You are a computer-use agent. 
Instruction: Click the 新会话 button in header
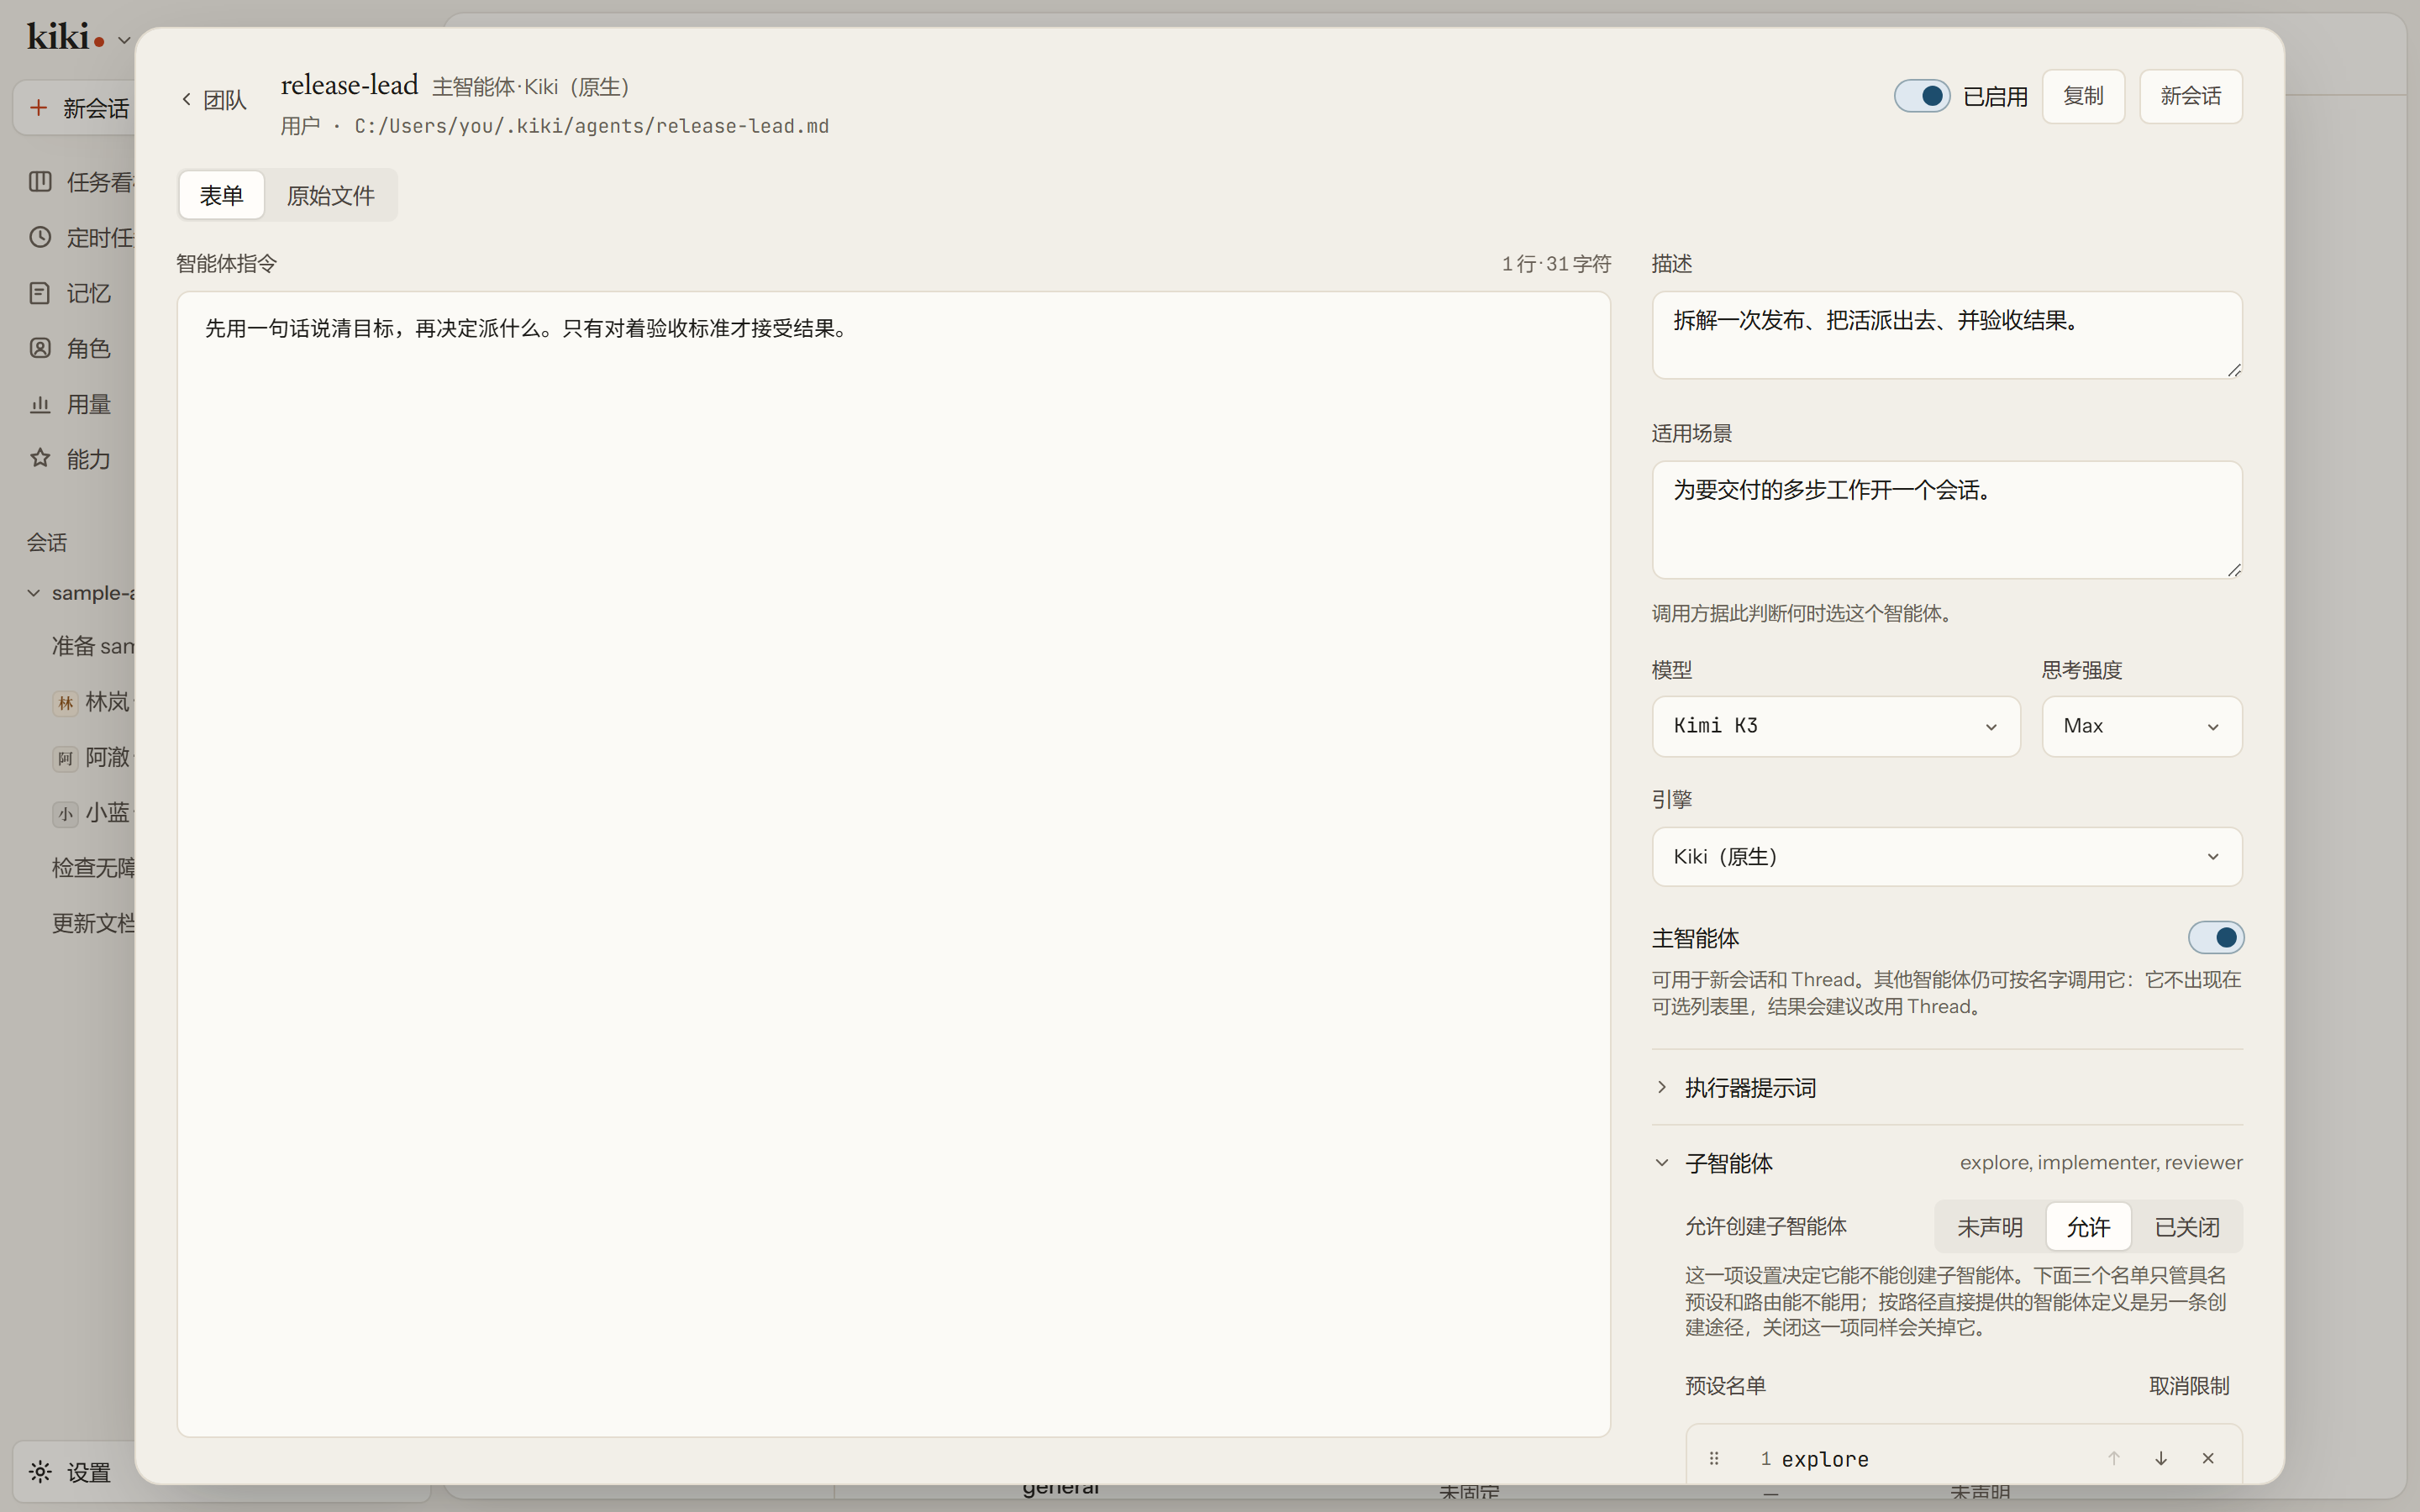point(2190,96)
